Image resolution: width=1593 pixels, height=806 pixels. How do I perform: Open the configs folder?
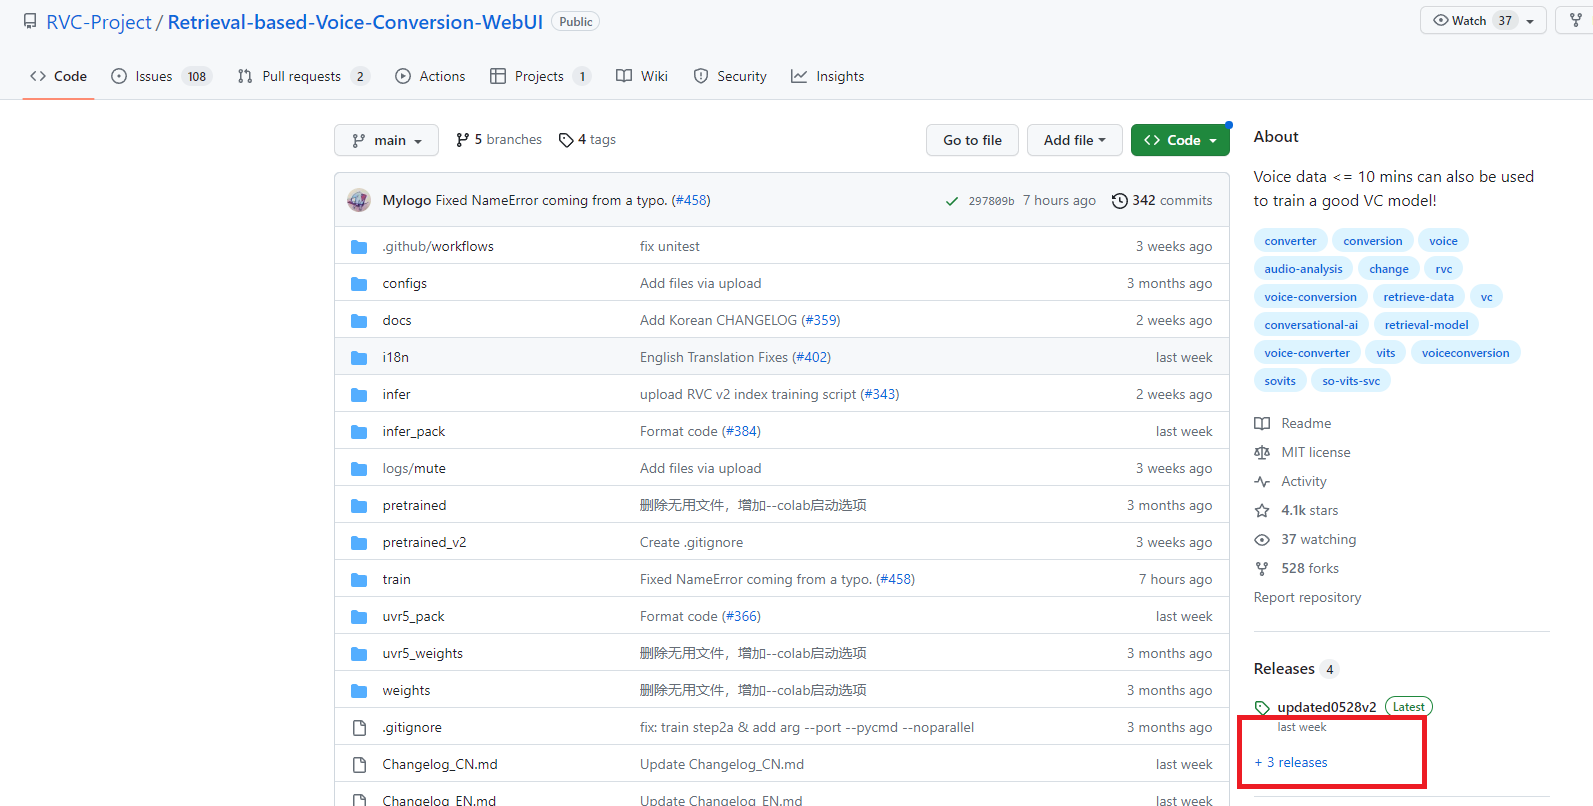tap(404, 283)
